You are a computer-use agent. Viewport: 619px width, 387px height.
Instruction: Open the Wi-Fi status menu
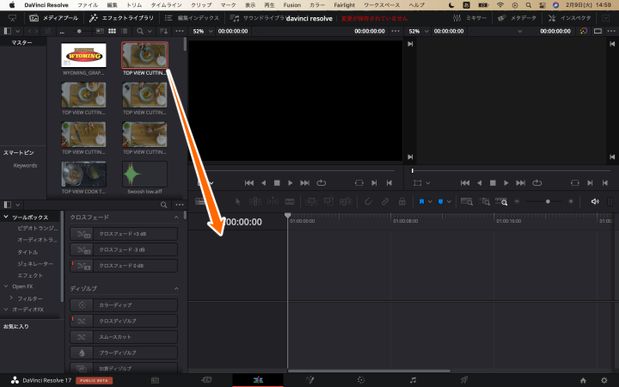pos(500,5)
